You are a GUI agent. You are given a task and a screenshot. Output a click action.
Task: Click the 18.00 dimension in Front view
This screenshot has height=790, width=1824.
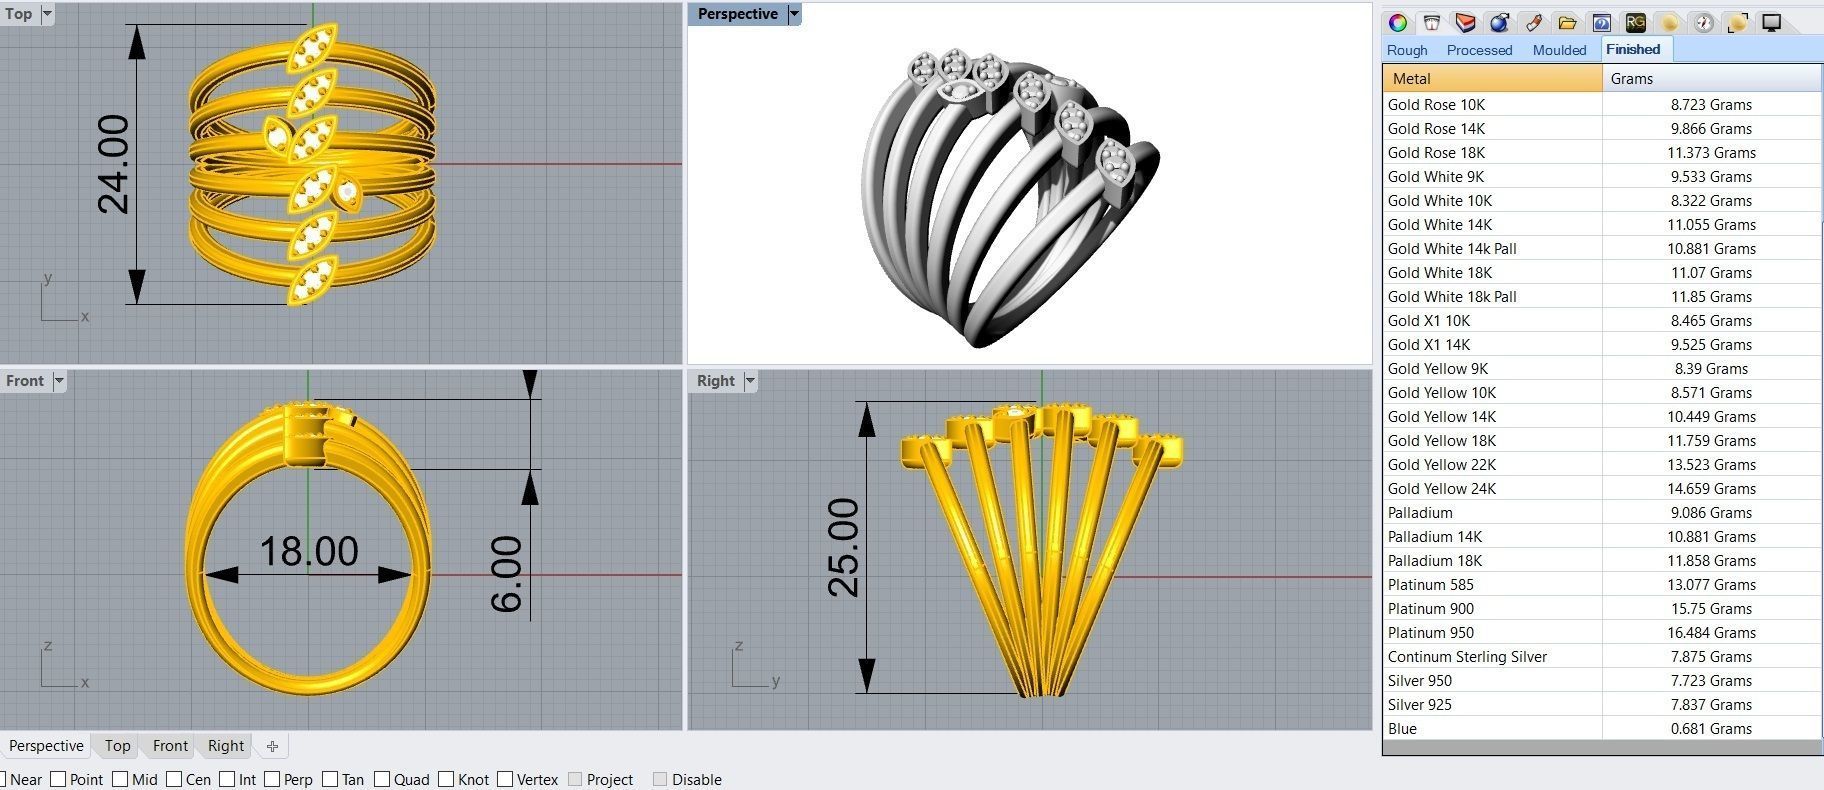(308, 551)
